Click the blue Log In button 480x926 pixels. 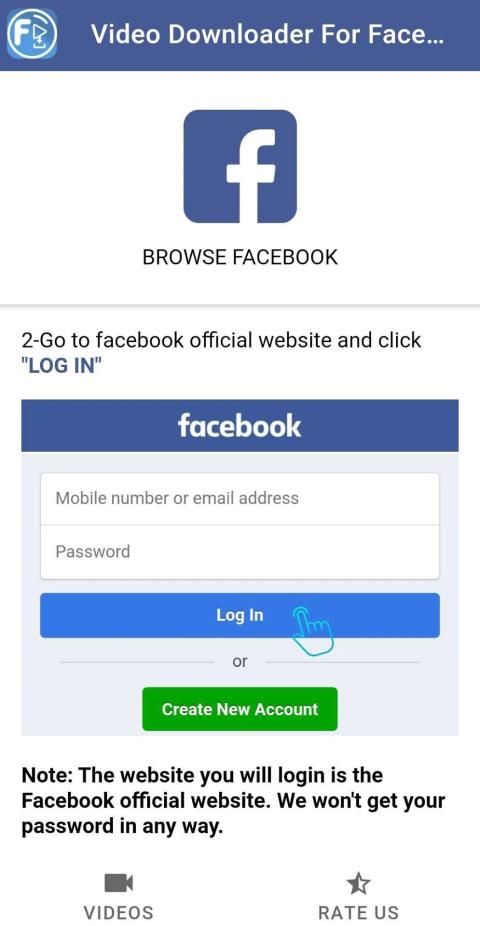[x=240, y=615]
